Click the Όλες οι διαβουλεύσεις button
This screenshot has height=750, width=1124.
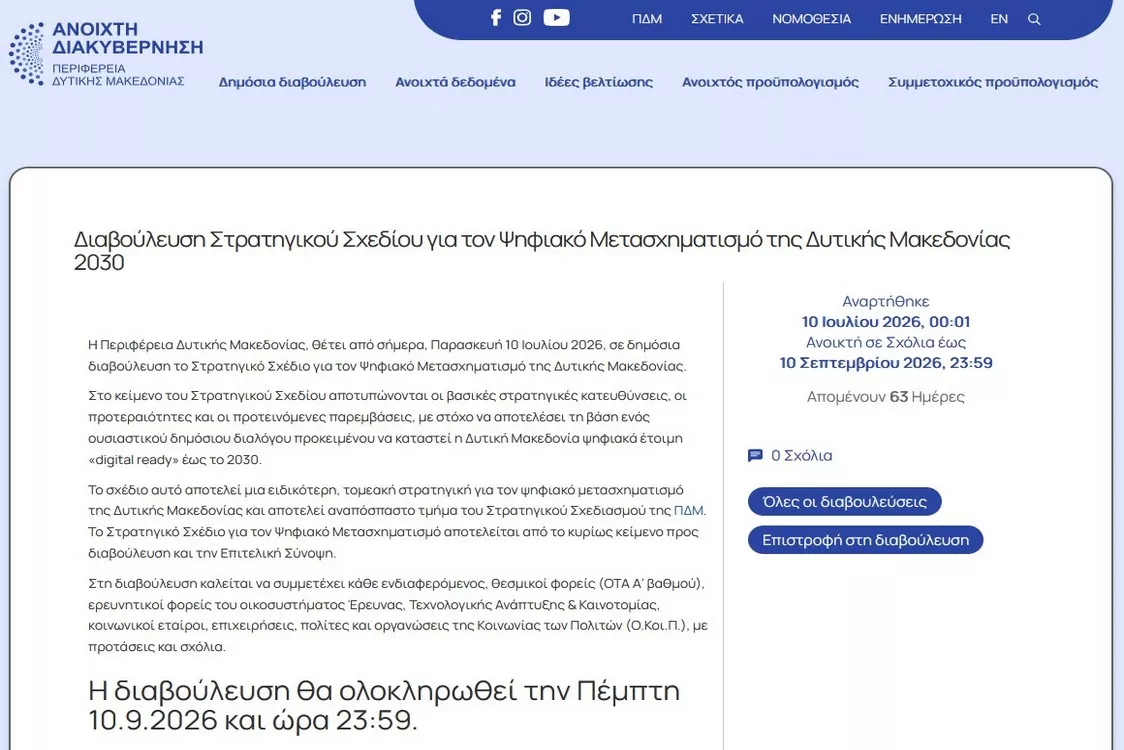click(x=844, y=501)
